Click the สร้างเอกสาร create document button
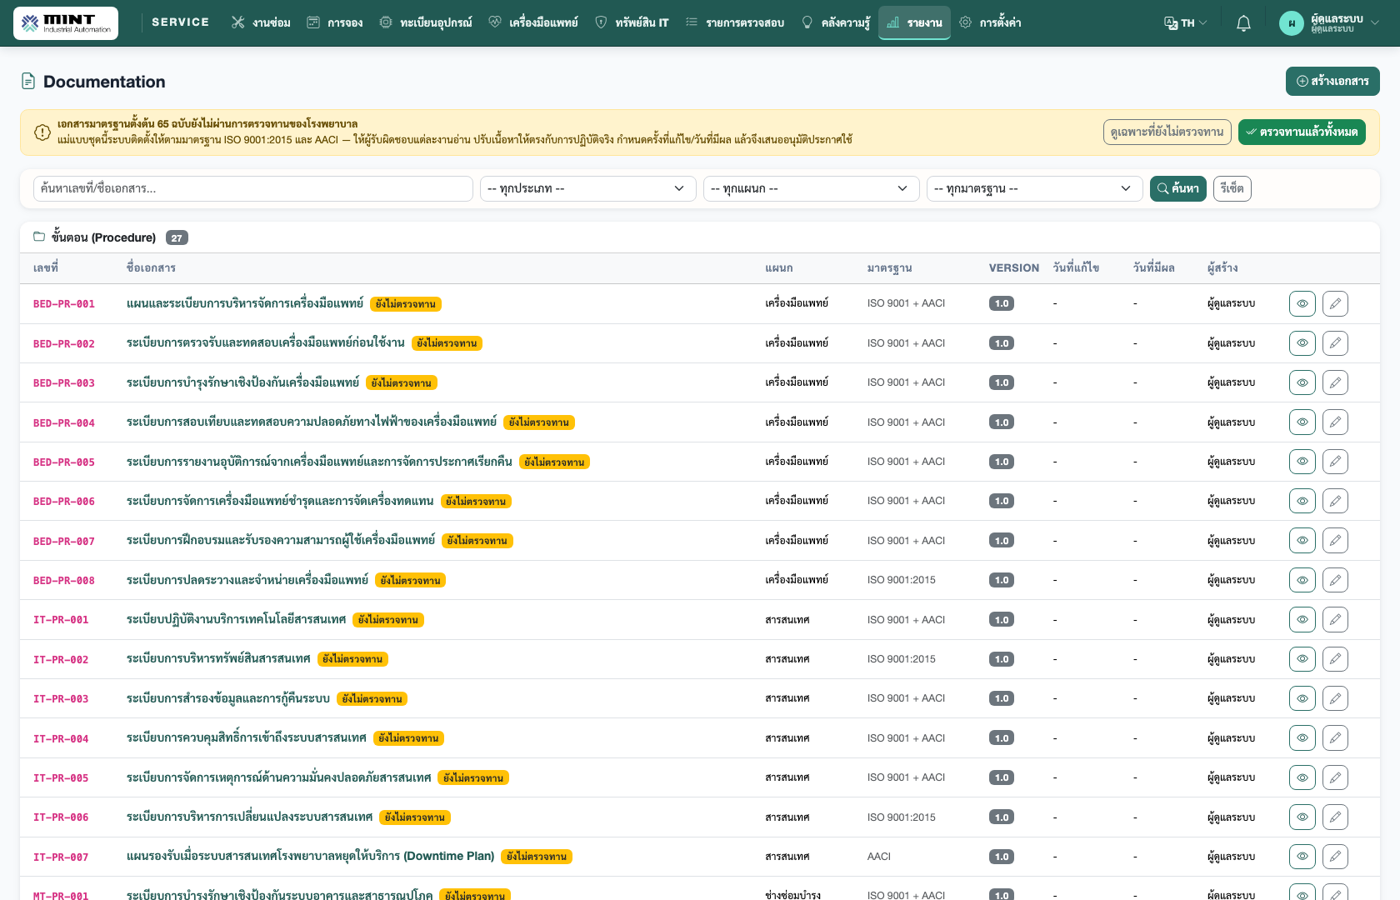 click(x=1332, y=81)
